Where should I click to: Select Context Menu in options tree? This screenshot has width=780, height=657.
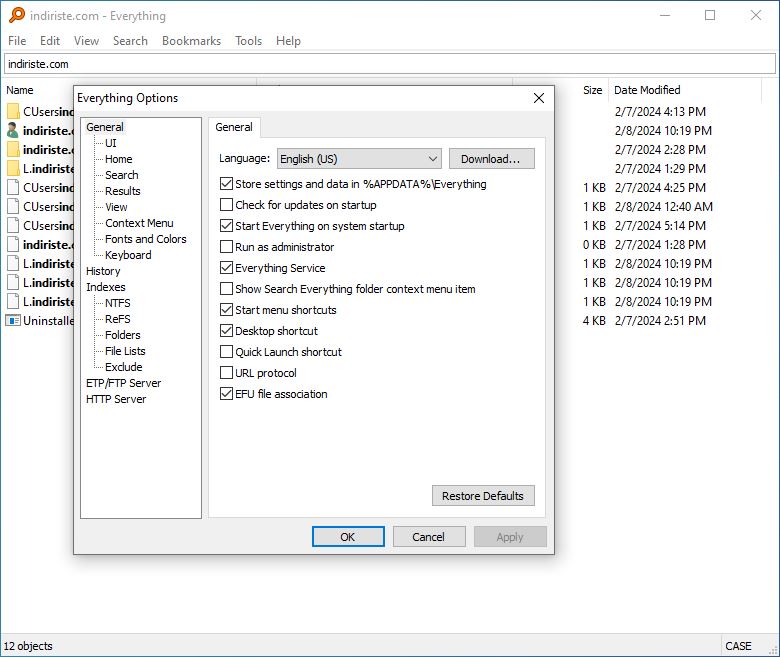(139, 223)
